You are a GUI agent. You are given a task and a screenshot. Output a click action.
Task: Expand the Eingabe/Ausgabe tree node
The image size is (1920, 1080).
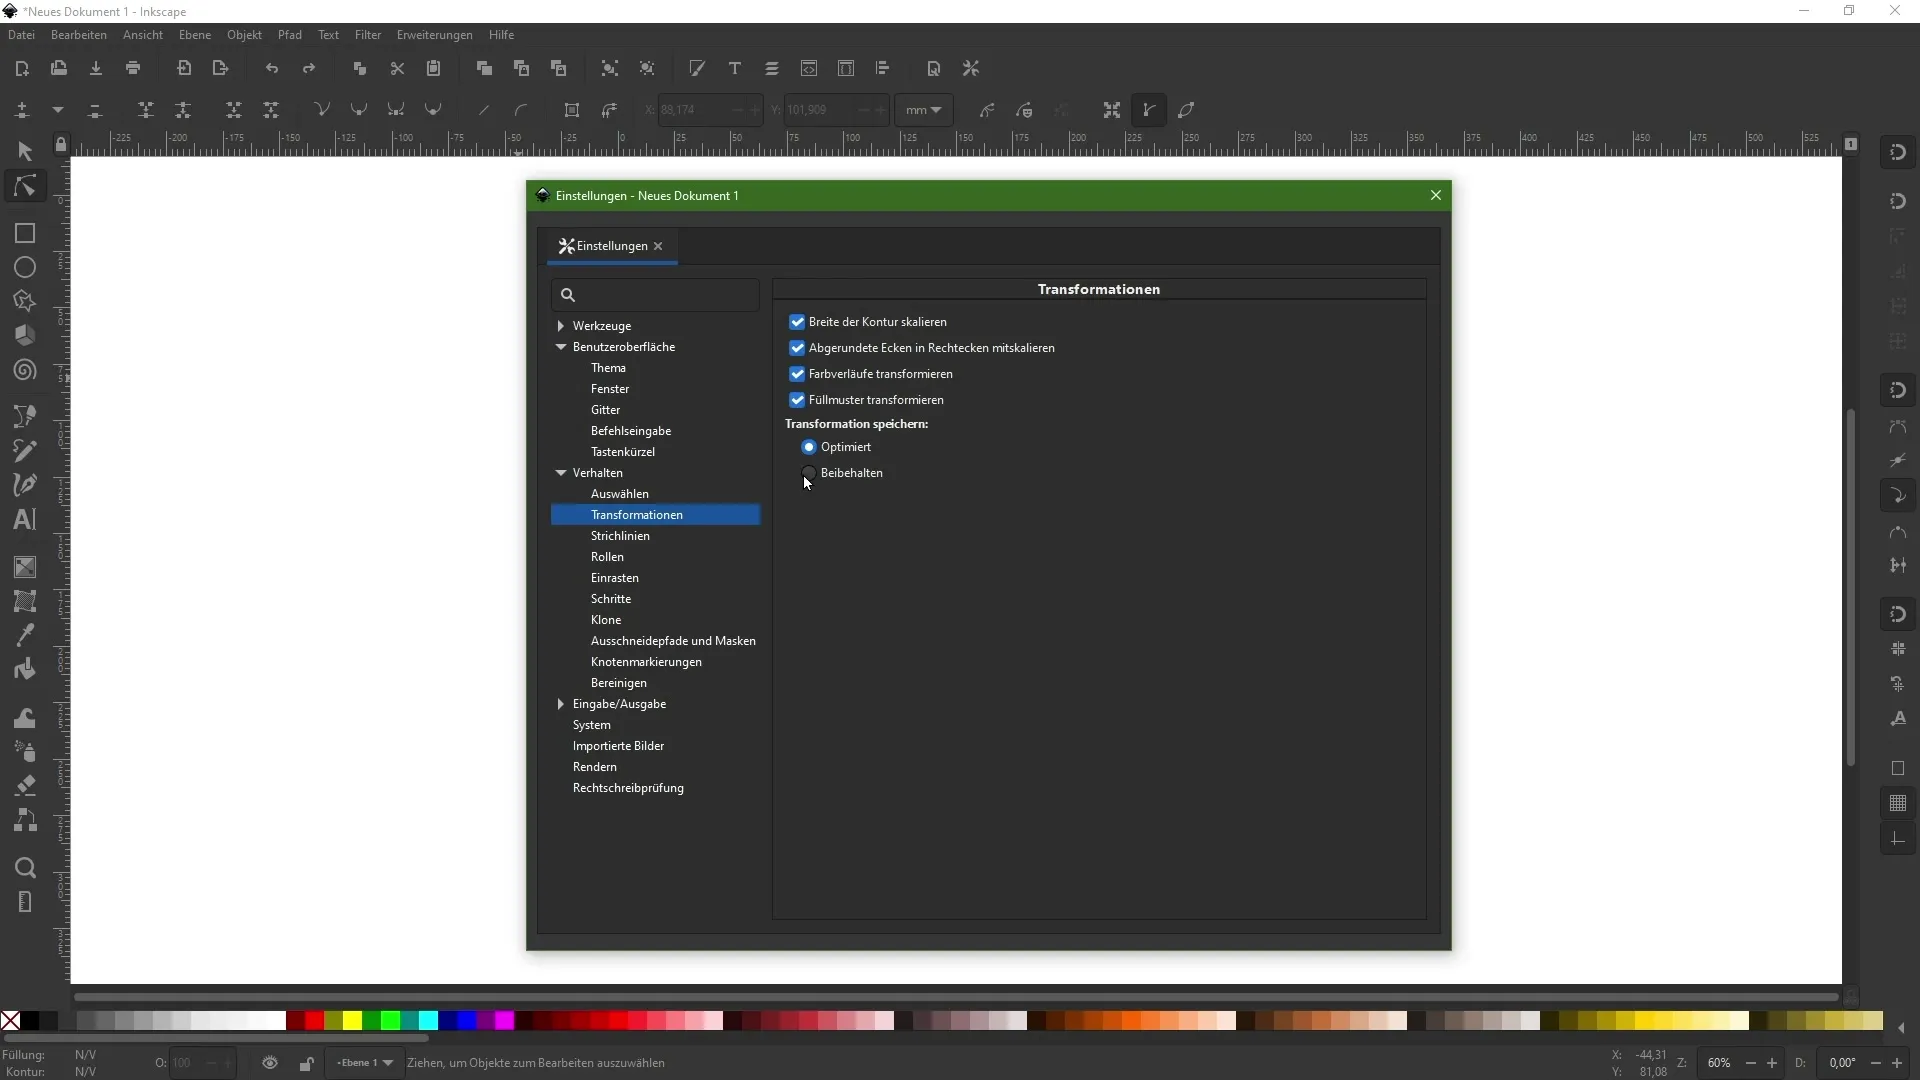pyautogui.click(x=561, y=704)
